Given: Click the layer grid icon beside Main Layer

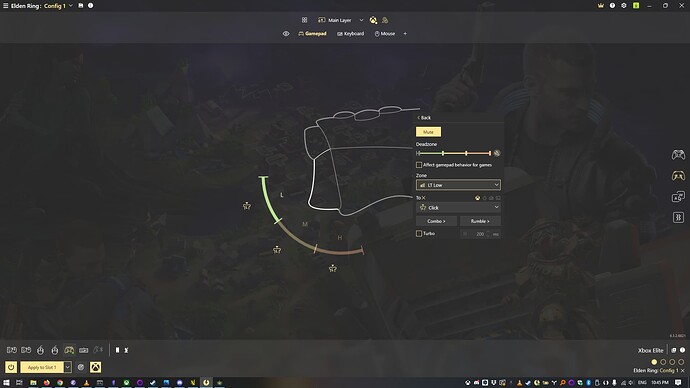Looking at the screenshot, I should point(305,20).
